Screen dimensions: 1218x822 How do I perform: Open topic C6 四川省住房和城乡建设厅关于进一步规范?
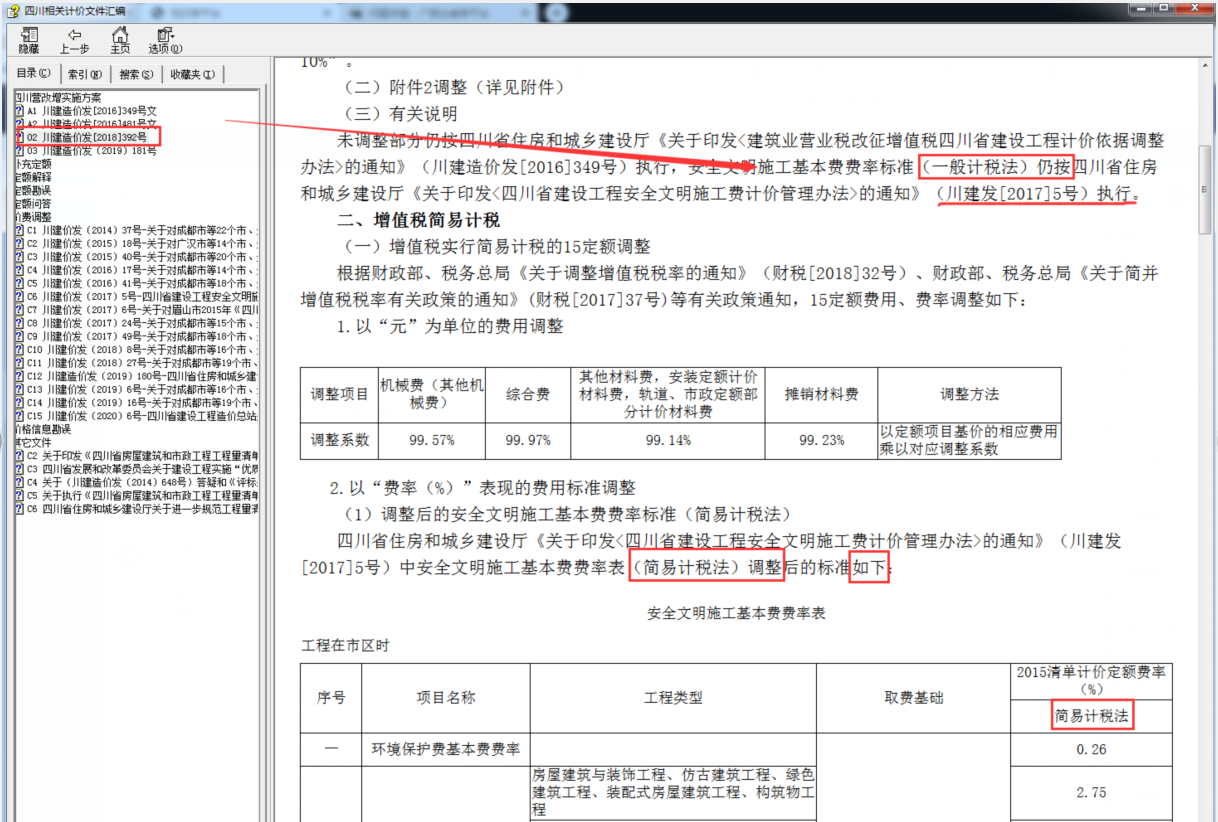[142, 508]
